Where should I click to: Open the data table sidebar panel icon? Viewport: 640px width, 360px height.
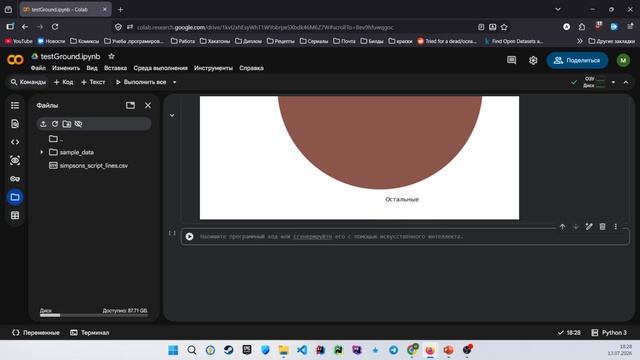[x=15, y=216]
